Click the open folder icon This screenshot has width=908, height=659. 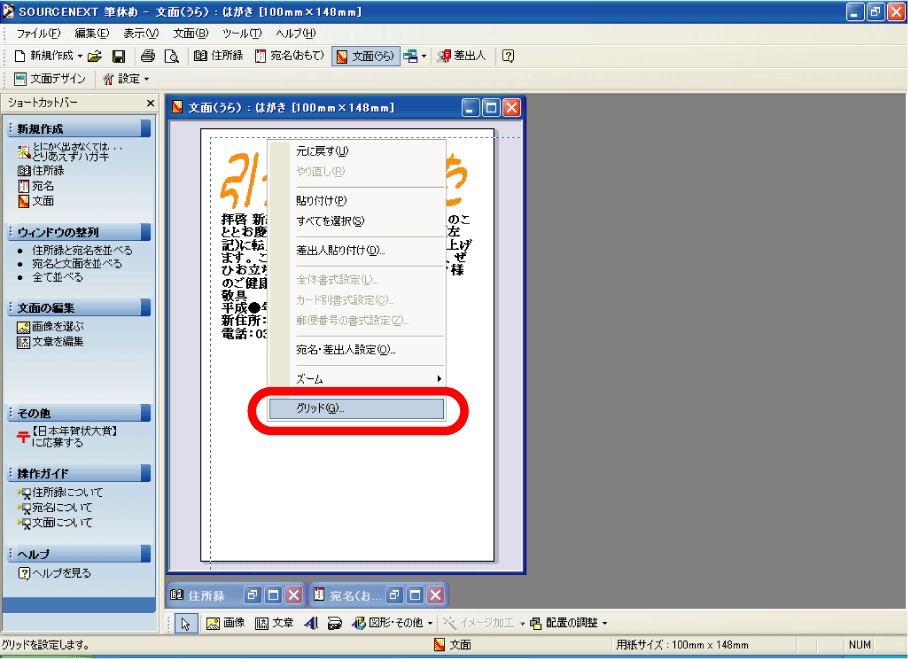point(95,56)
